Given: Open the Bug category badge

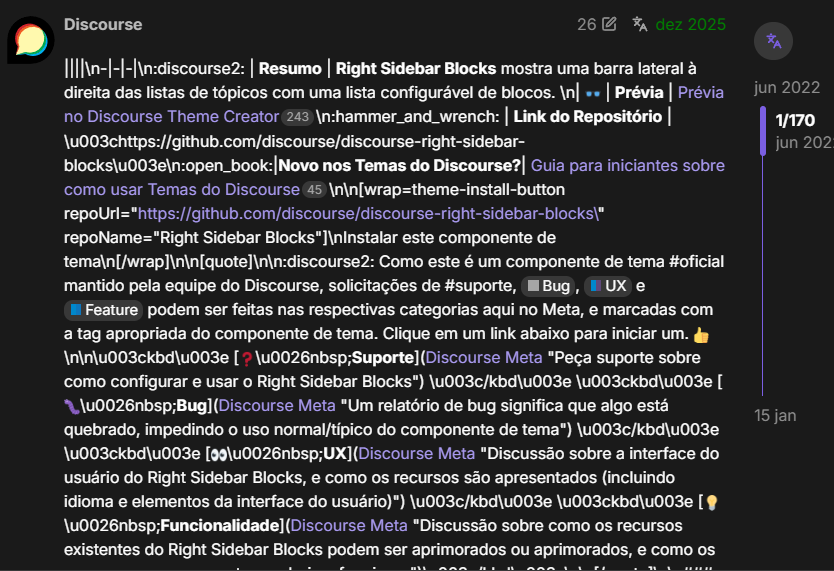Looking at the screenshot, I should [x=548, y=286].
